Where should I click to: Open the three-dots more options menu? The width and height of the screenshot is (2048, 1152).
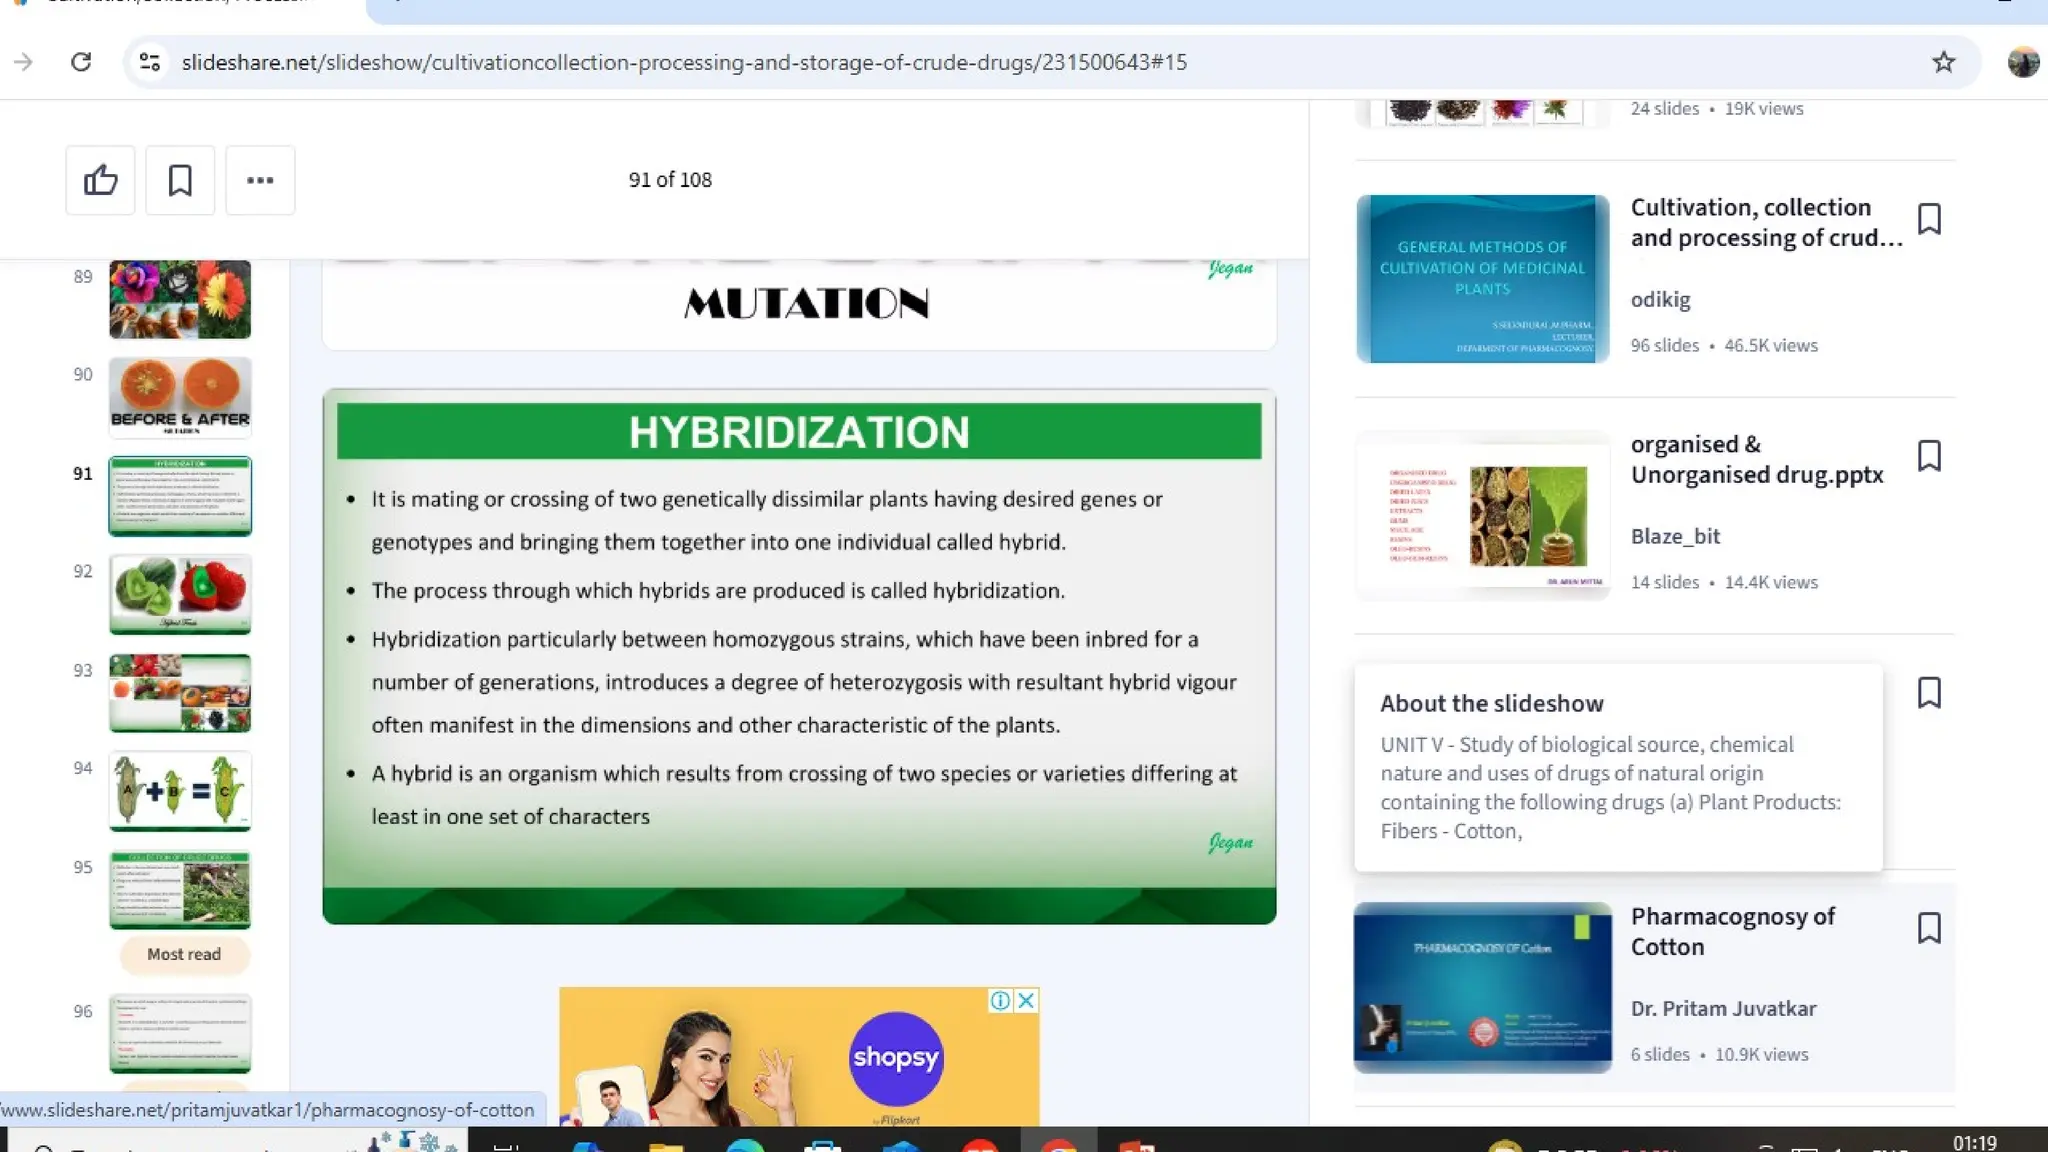[x=260, y=180]
